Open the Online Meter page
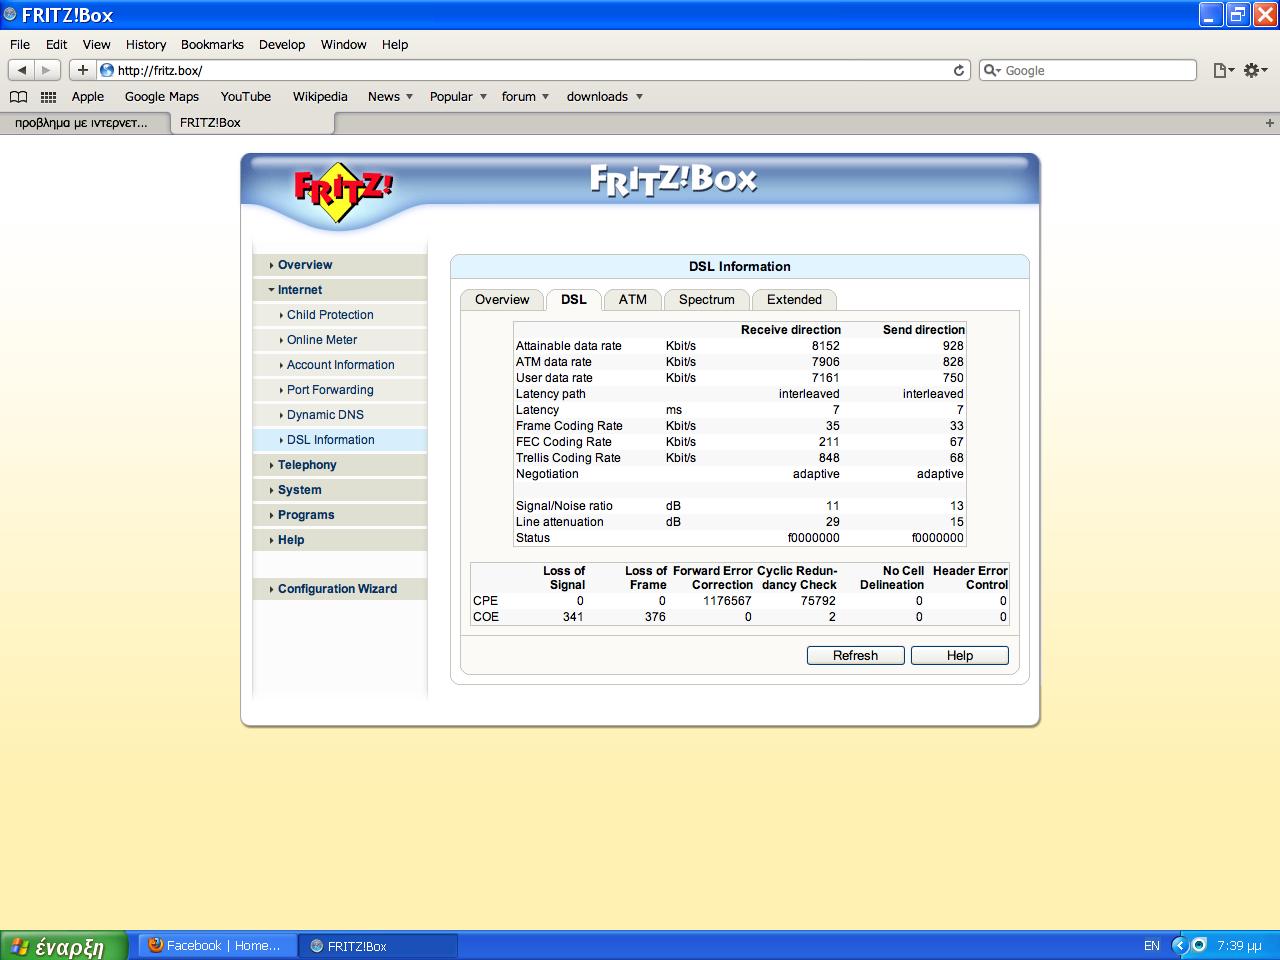Viewport: 1280px width, 960px height. click(x=340, y=340)
